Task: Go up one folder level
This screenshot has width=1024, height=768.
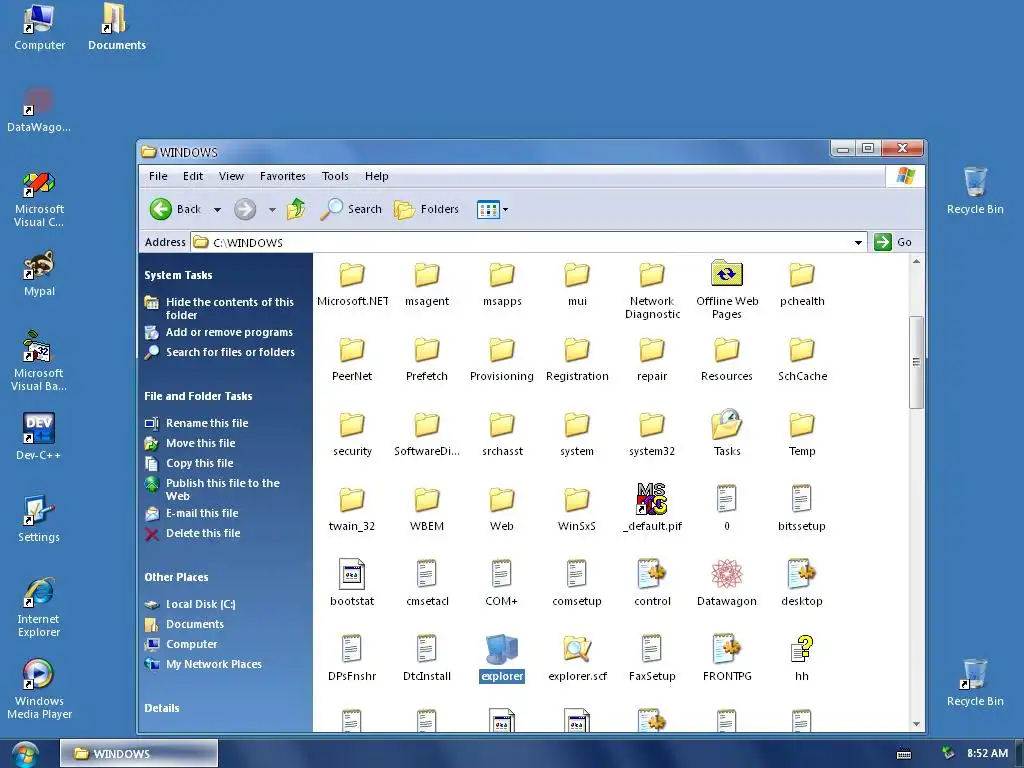Action: (296, 209)
